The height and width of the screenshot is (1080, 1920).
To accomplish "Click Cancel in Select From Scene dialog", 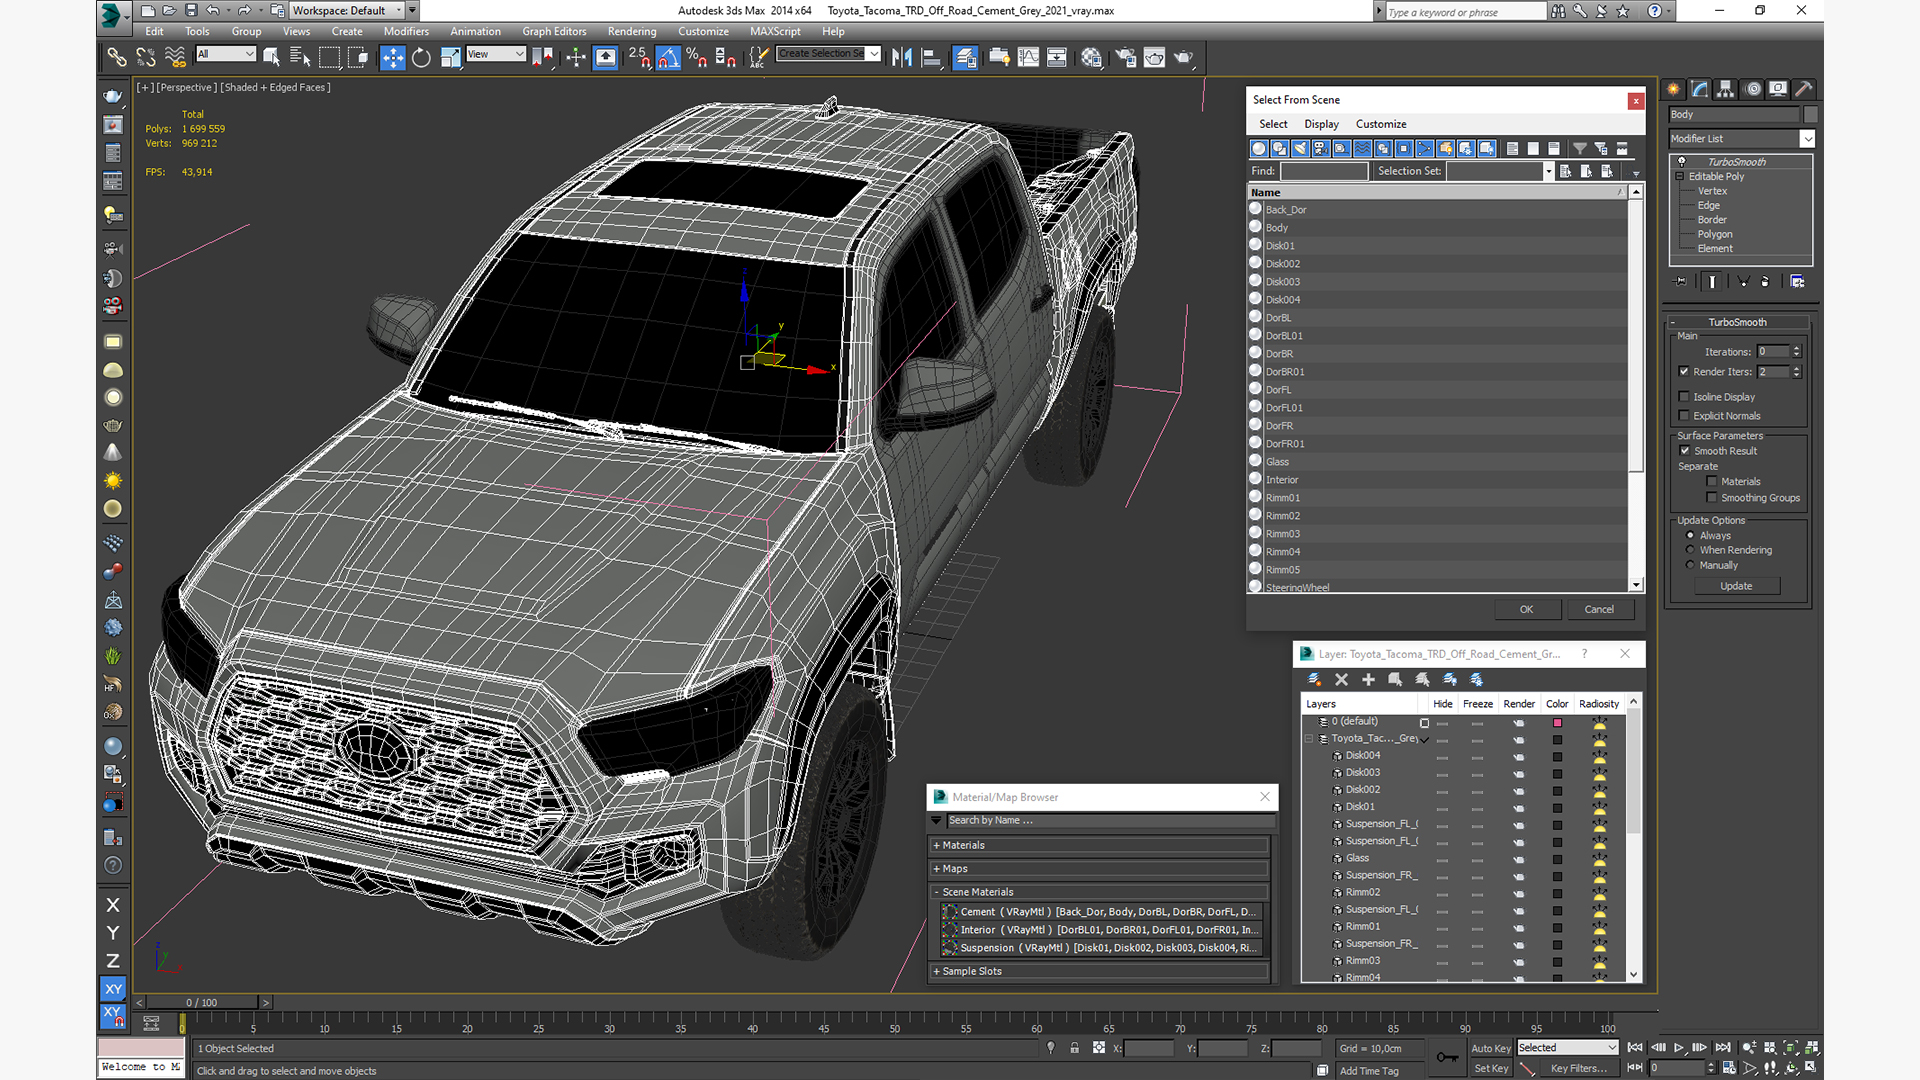I will click(1598, 609).
